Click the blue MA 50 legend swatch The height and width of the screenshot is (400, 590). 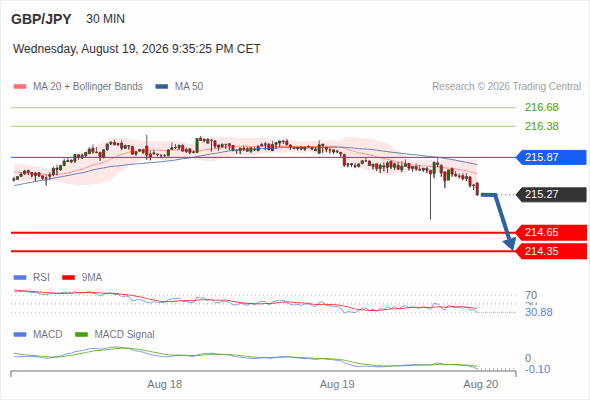pos(162,87)
